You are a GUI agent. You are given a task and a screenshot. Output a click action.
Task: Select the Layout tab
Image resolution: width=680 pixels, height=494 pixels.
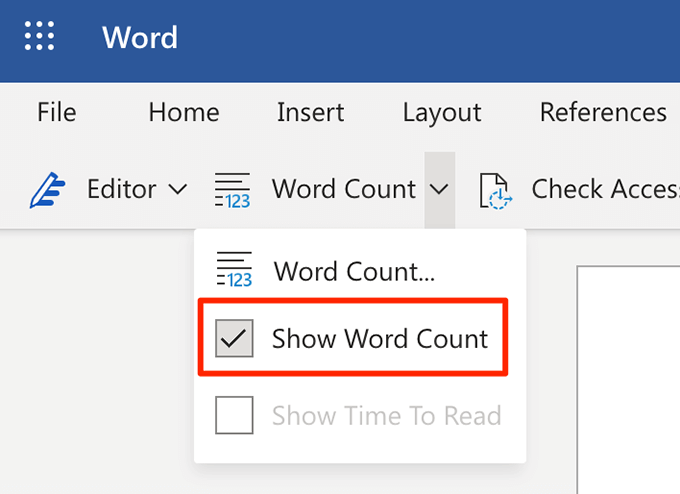tap(442, 112)
